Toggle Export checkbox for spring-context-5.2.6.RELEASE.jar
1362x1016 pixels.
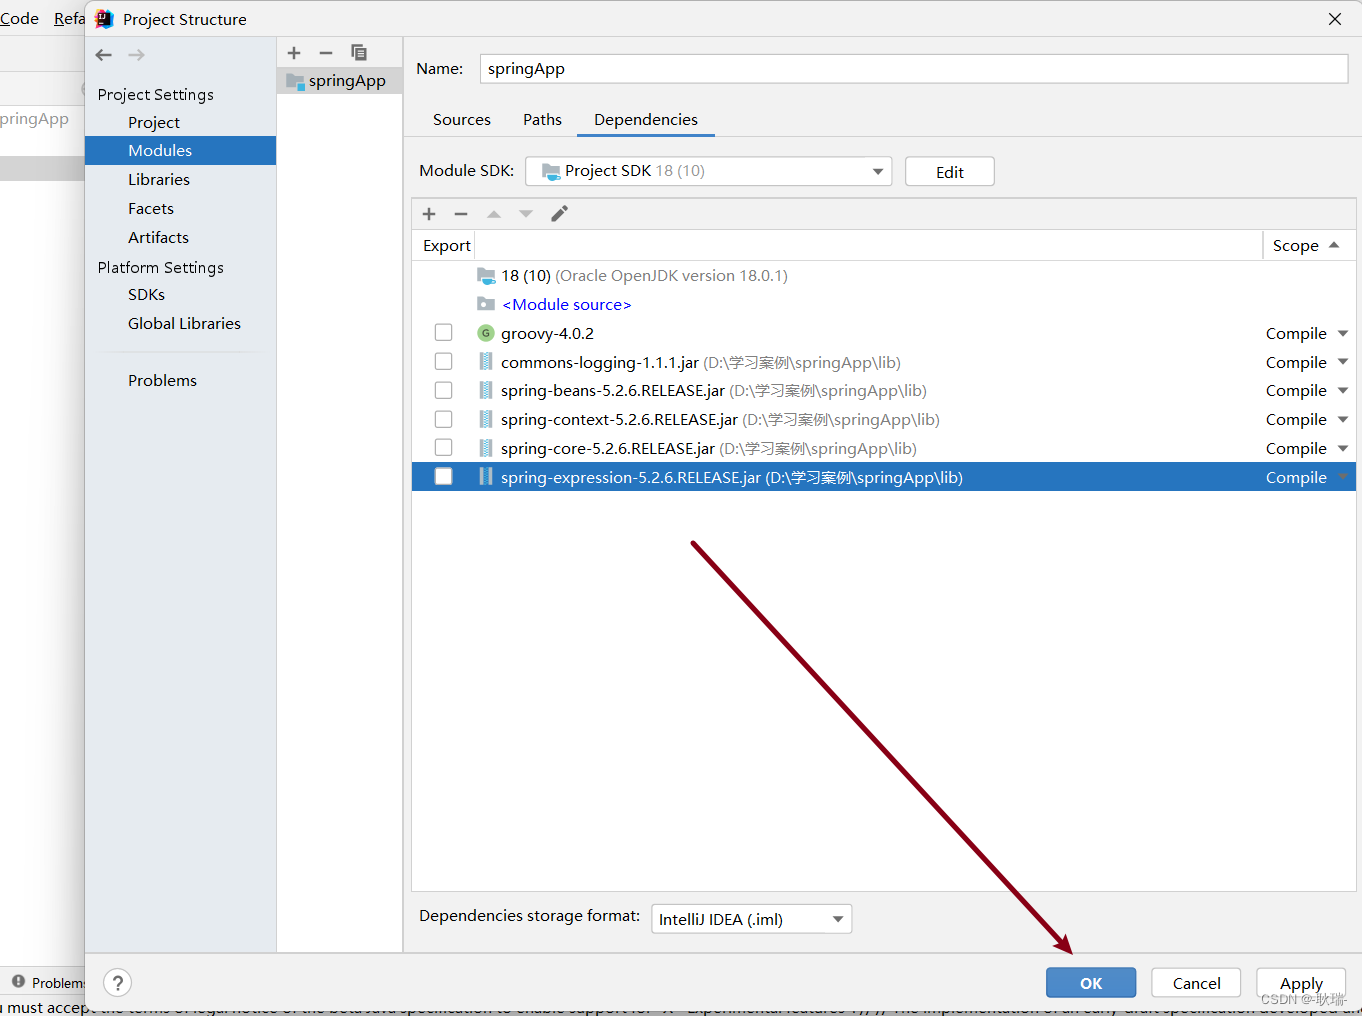pyautogui.click(x=444, y=419)
